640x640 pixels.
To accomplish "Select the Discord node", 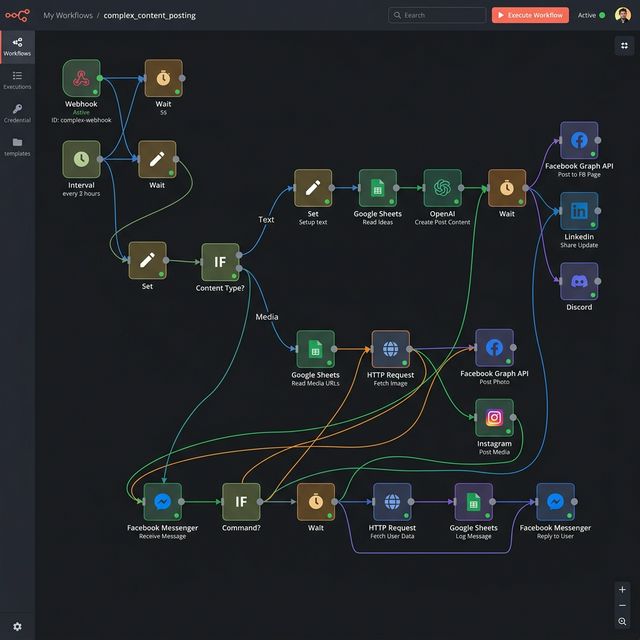I will coord(579,281).
